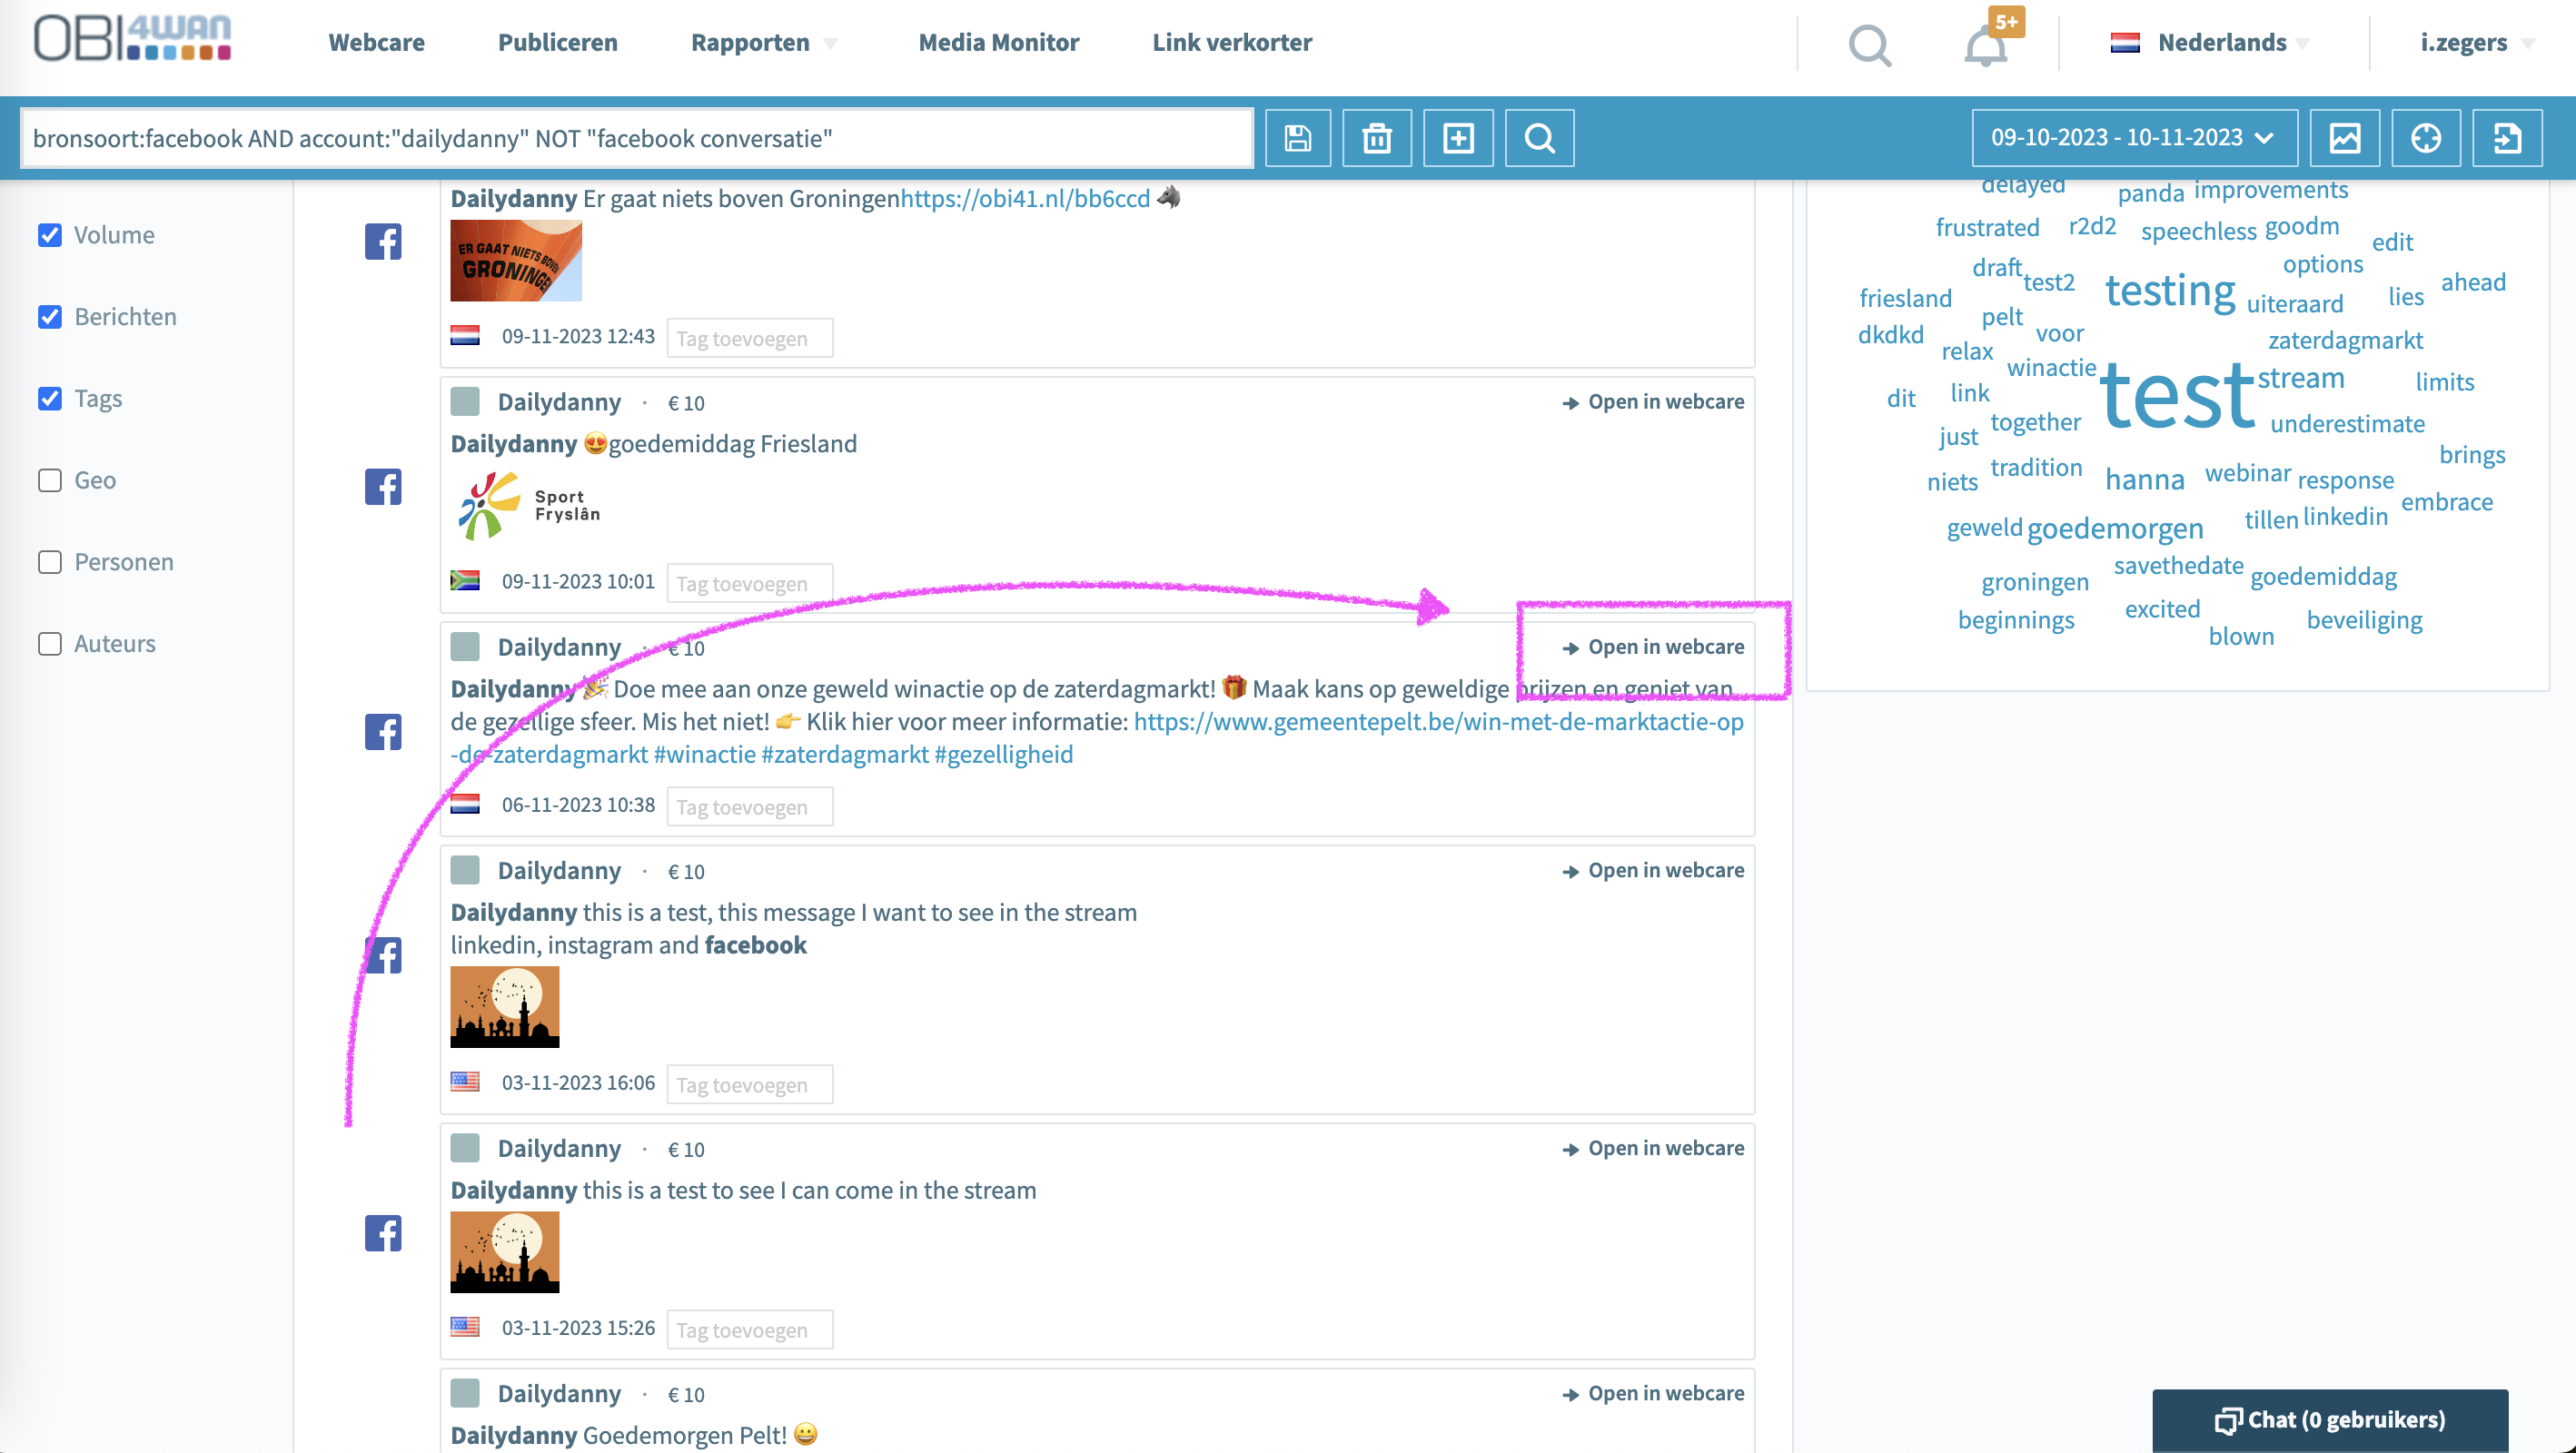The height and width of the screenshot is (1453, 2576).
Task: Expand the Rapporten menu dropdown
Action: (763, 43)
